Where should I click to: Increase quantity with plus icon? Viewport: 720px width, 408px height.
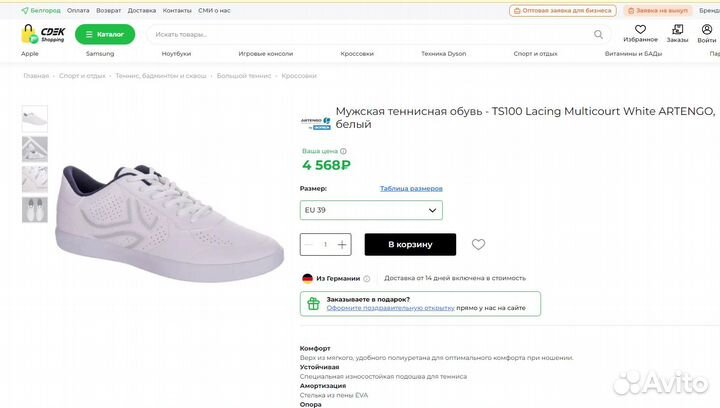click(x=342, y=244)
